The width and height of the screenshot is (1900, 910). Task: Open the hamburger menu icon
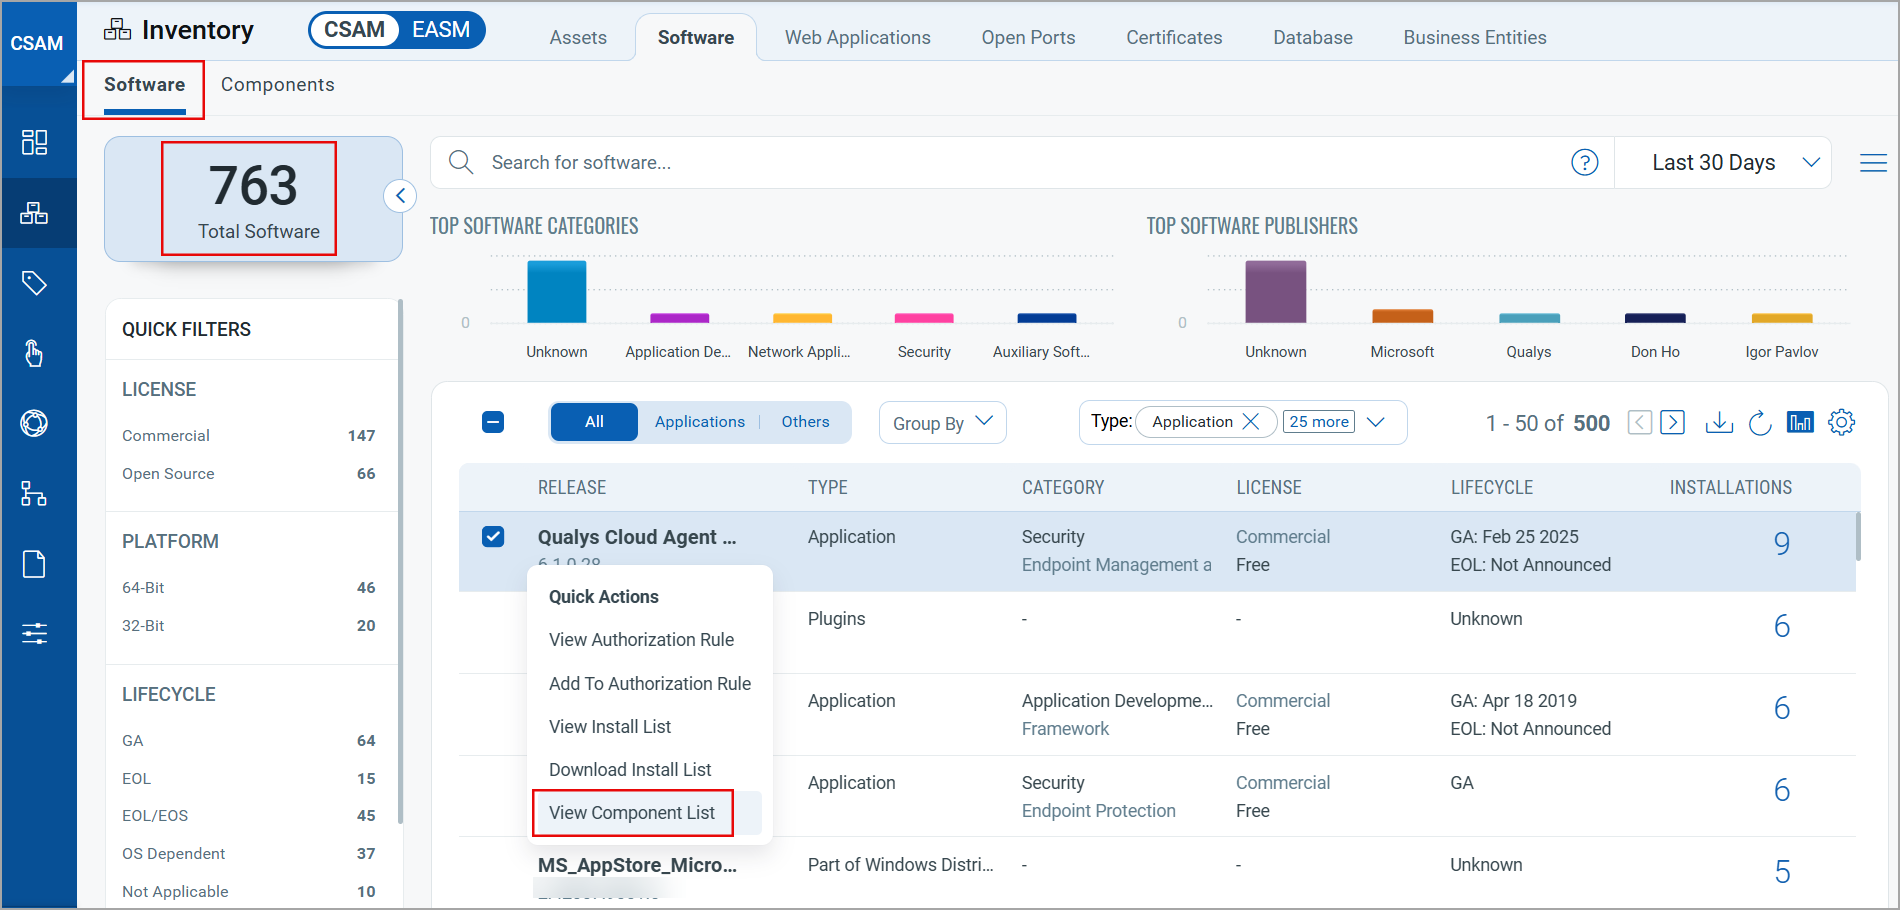point(1873,163)
